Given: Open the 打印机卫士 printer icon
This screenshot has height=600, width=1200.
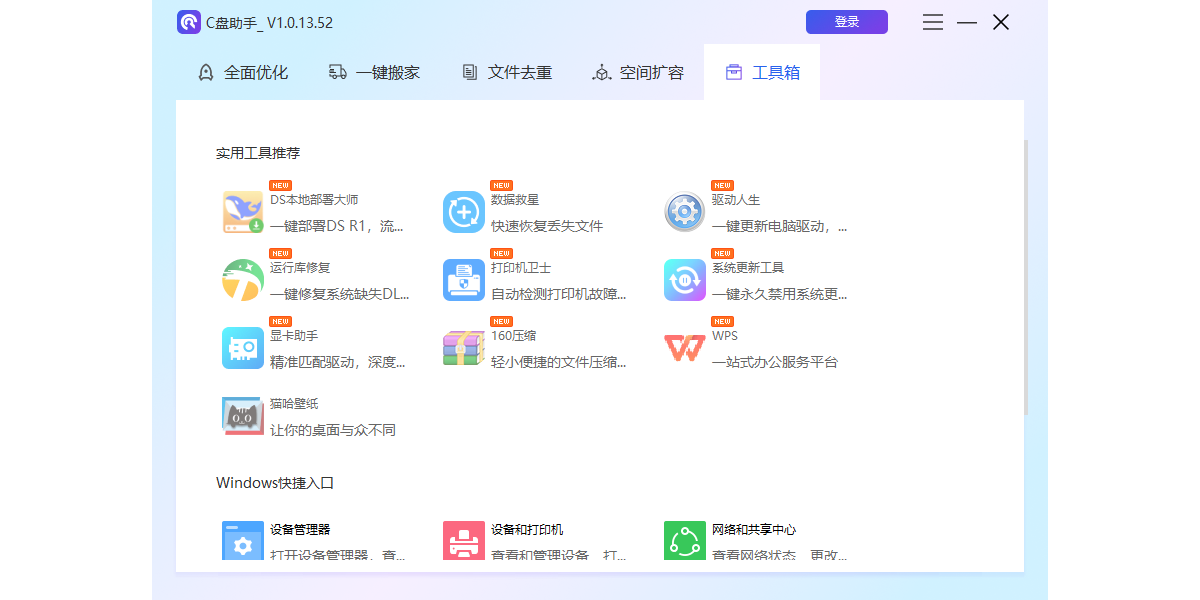Looking at the screenshot, I should 463,280.
